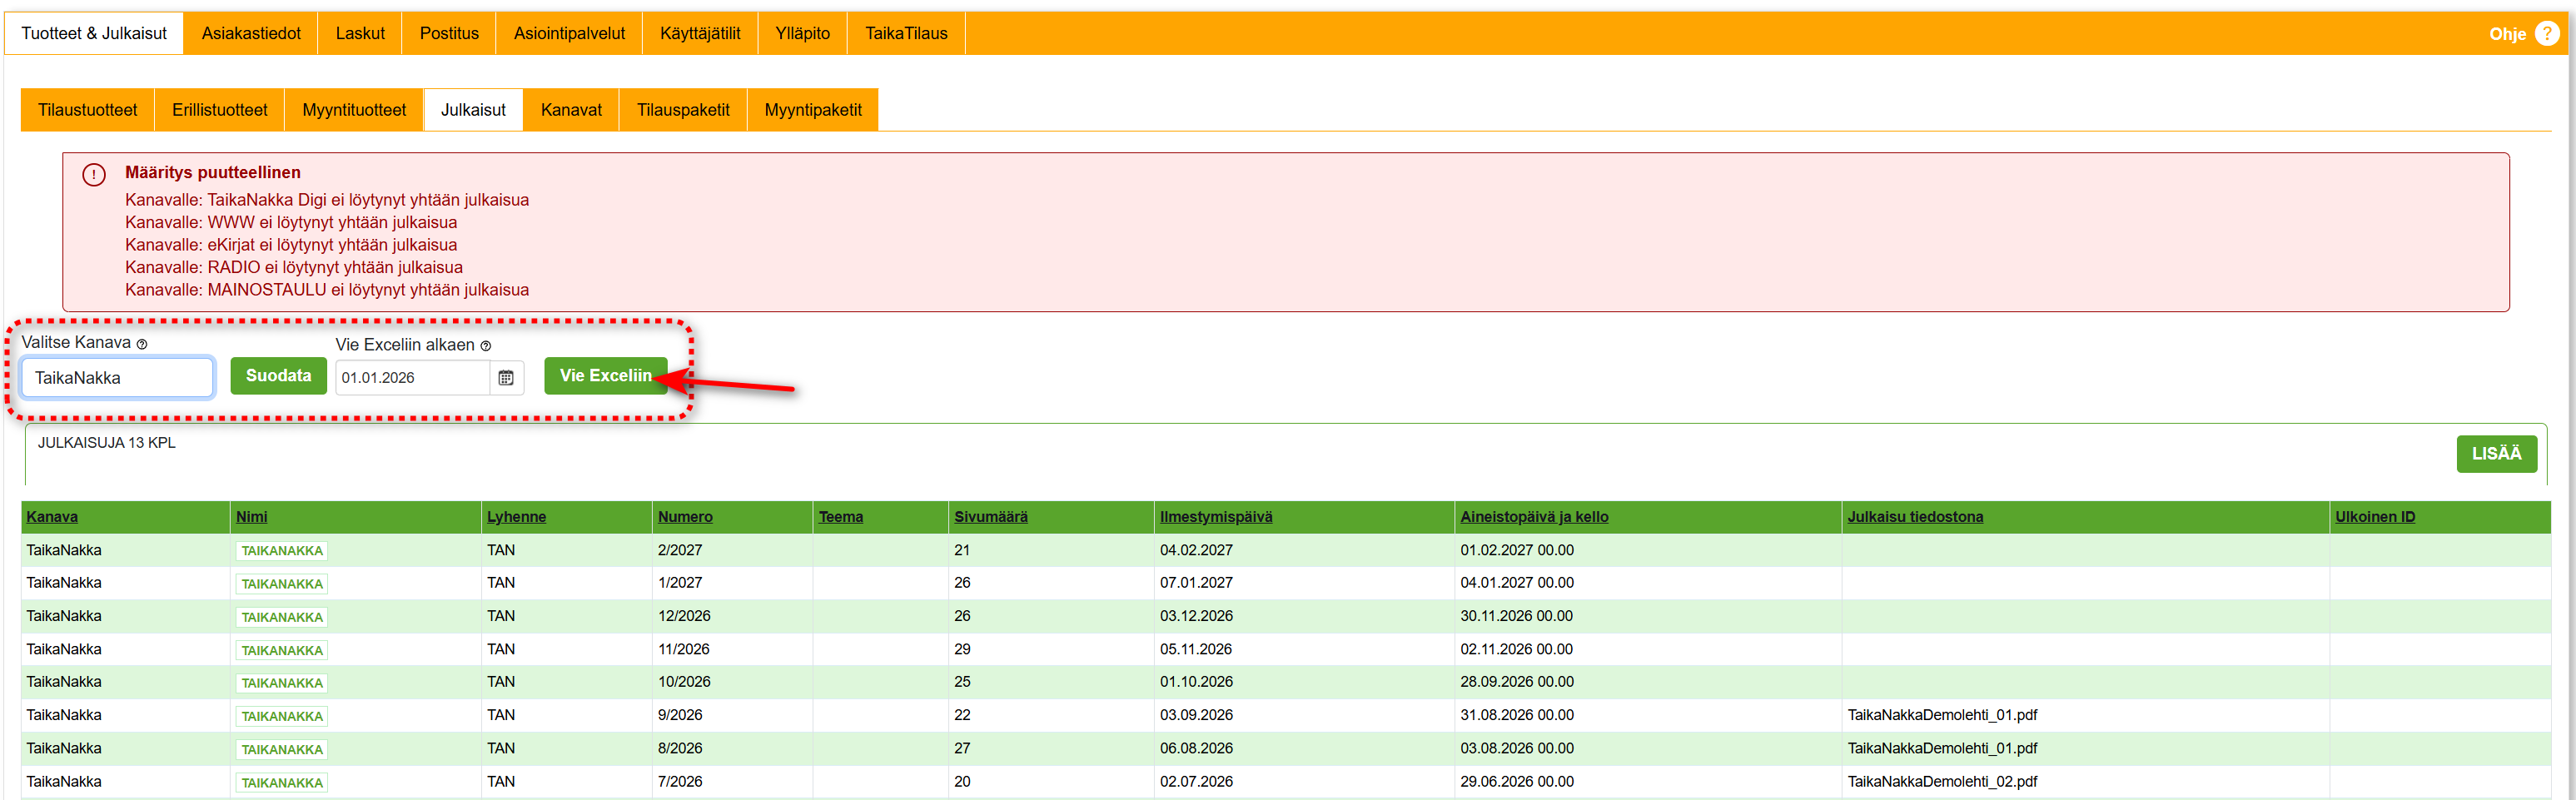Click the LISÄÄ add button

pos(2496,454)
